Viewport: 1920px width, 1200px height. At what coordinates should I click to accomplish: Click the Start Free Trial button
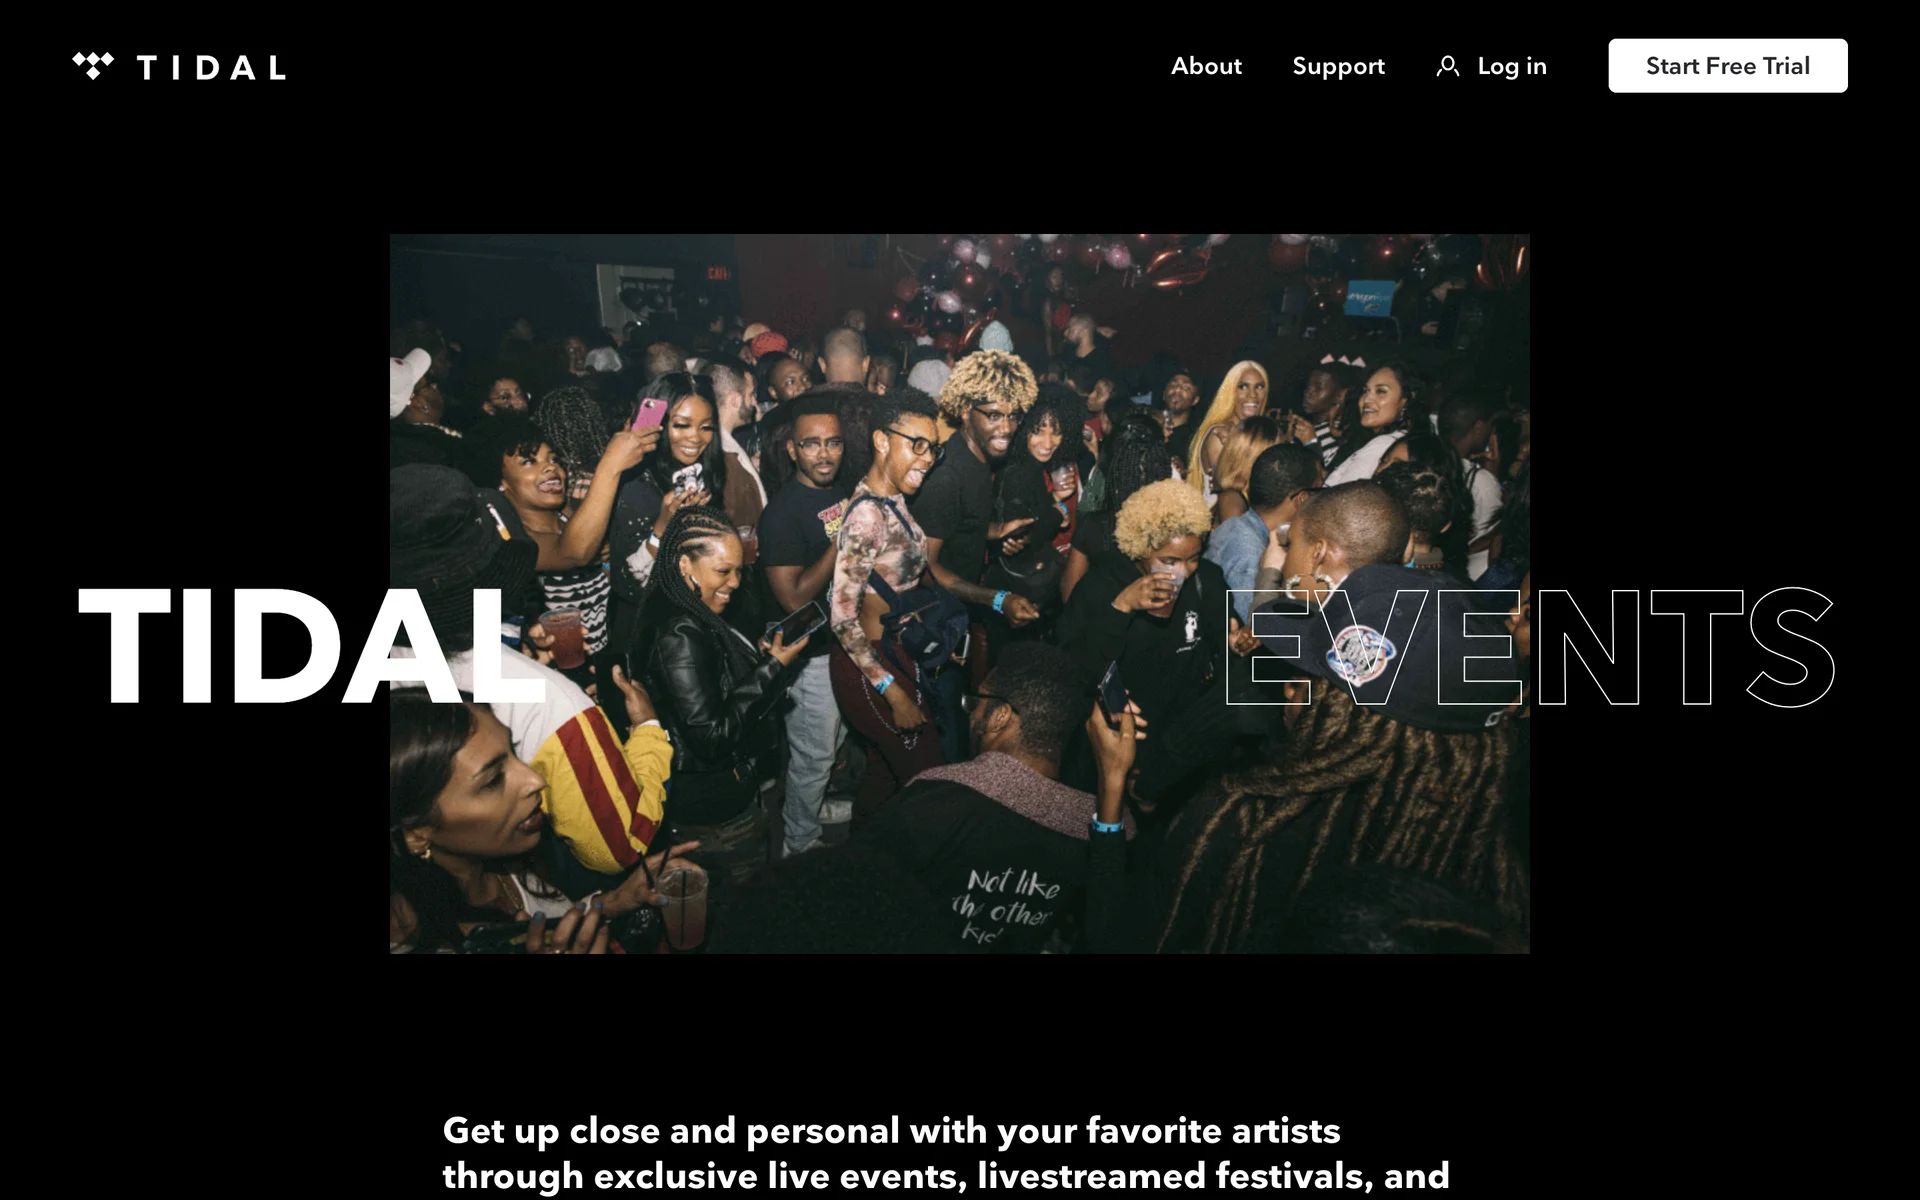pos(1727,66)
